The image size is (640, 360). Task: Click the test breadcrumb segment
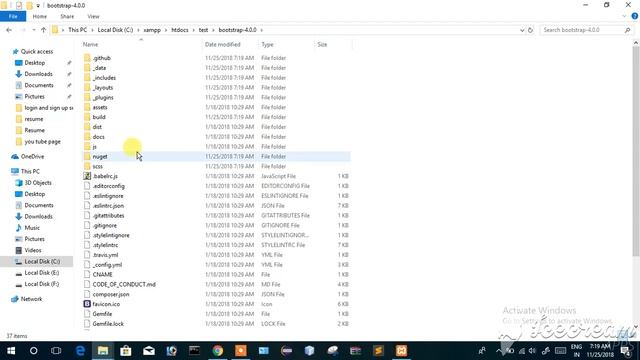tap(203, 30)
